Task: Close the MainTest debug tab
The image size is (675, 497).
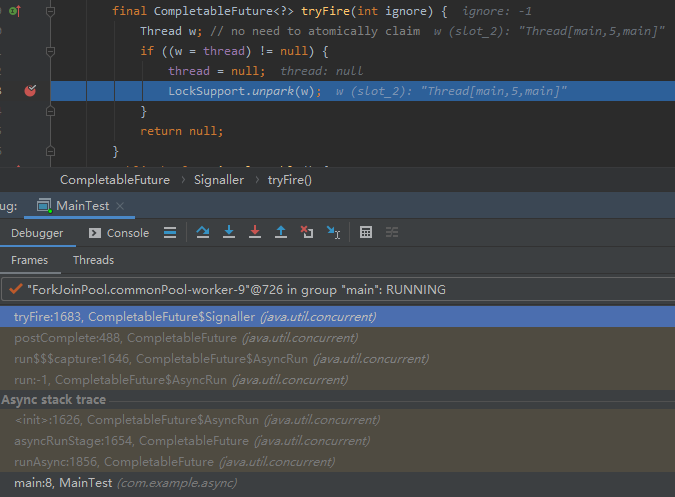Action: click(120, 206)
